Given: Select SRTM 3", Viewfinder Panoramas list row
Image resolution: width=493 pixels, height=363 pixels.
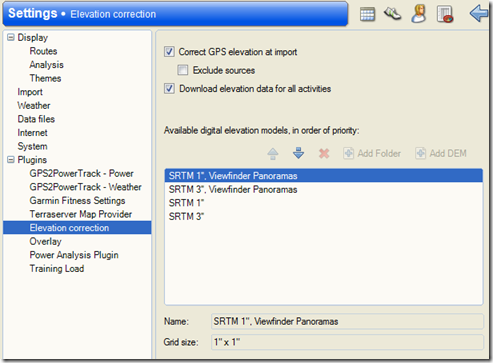Looking at the screenshot, I should point(323,189).
